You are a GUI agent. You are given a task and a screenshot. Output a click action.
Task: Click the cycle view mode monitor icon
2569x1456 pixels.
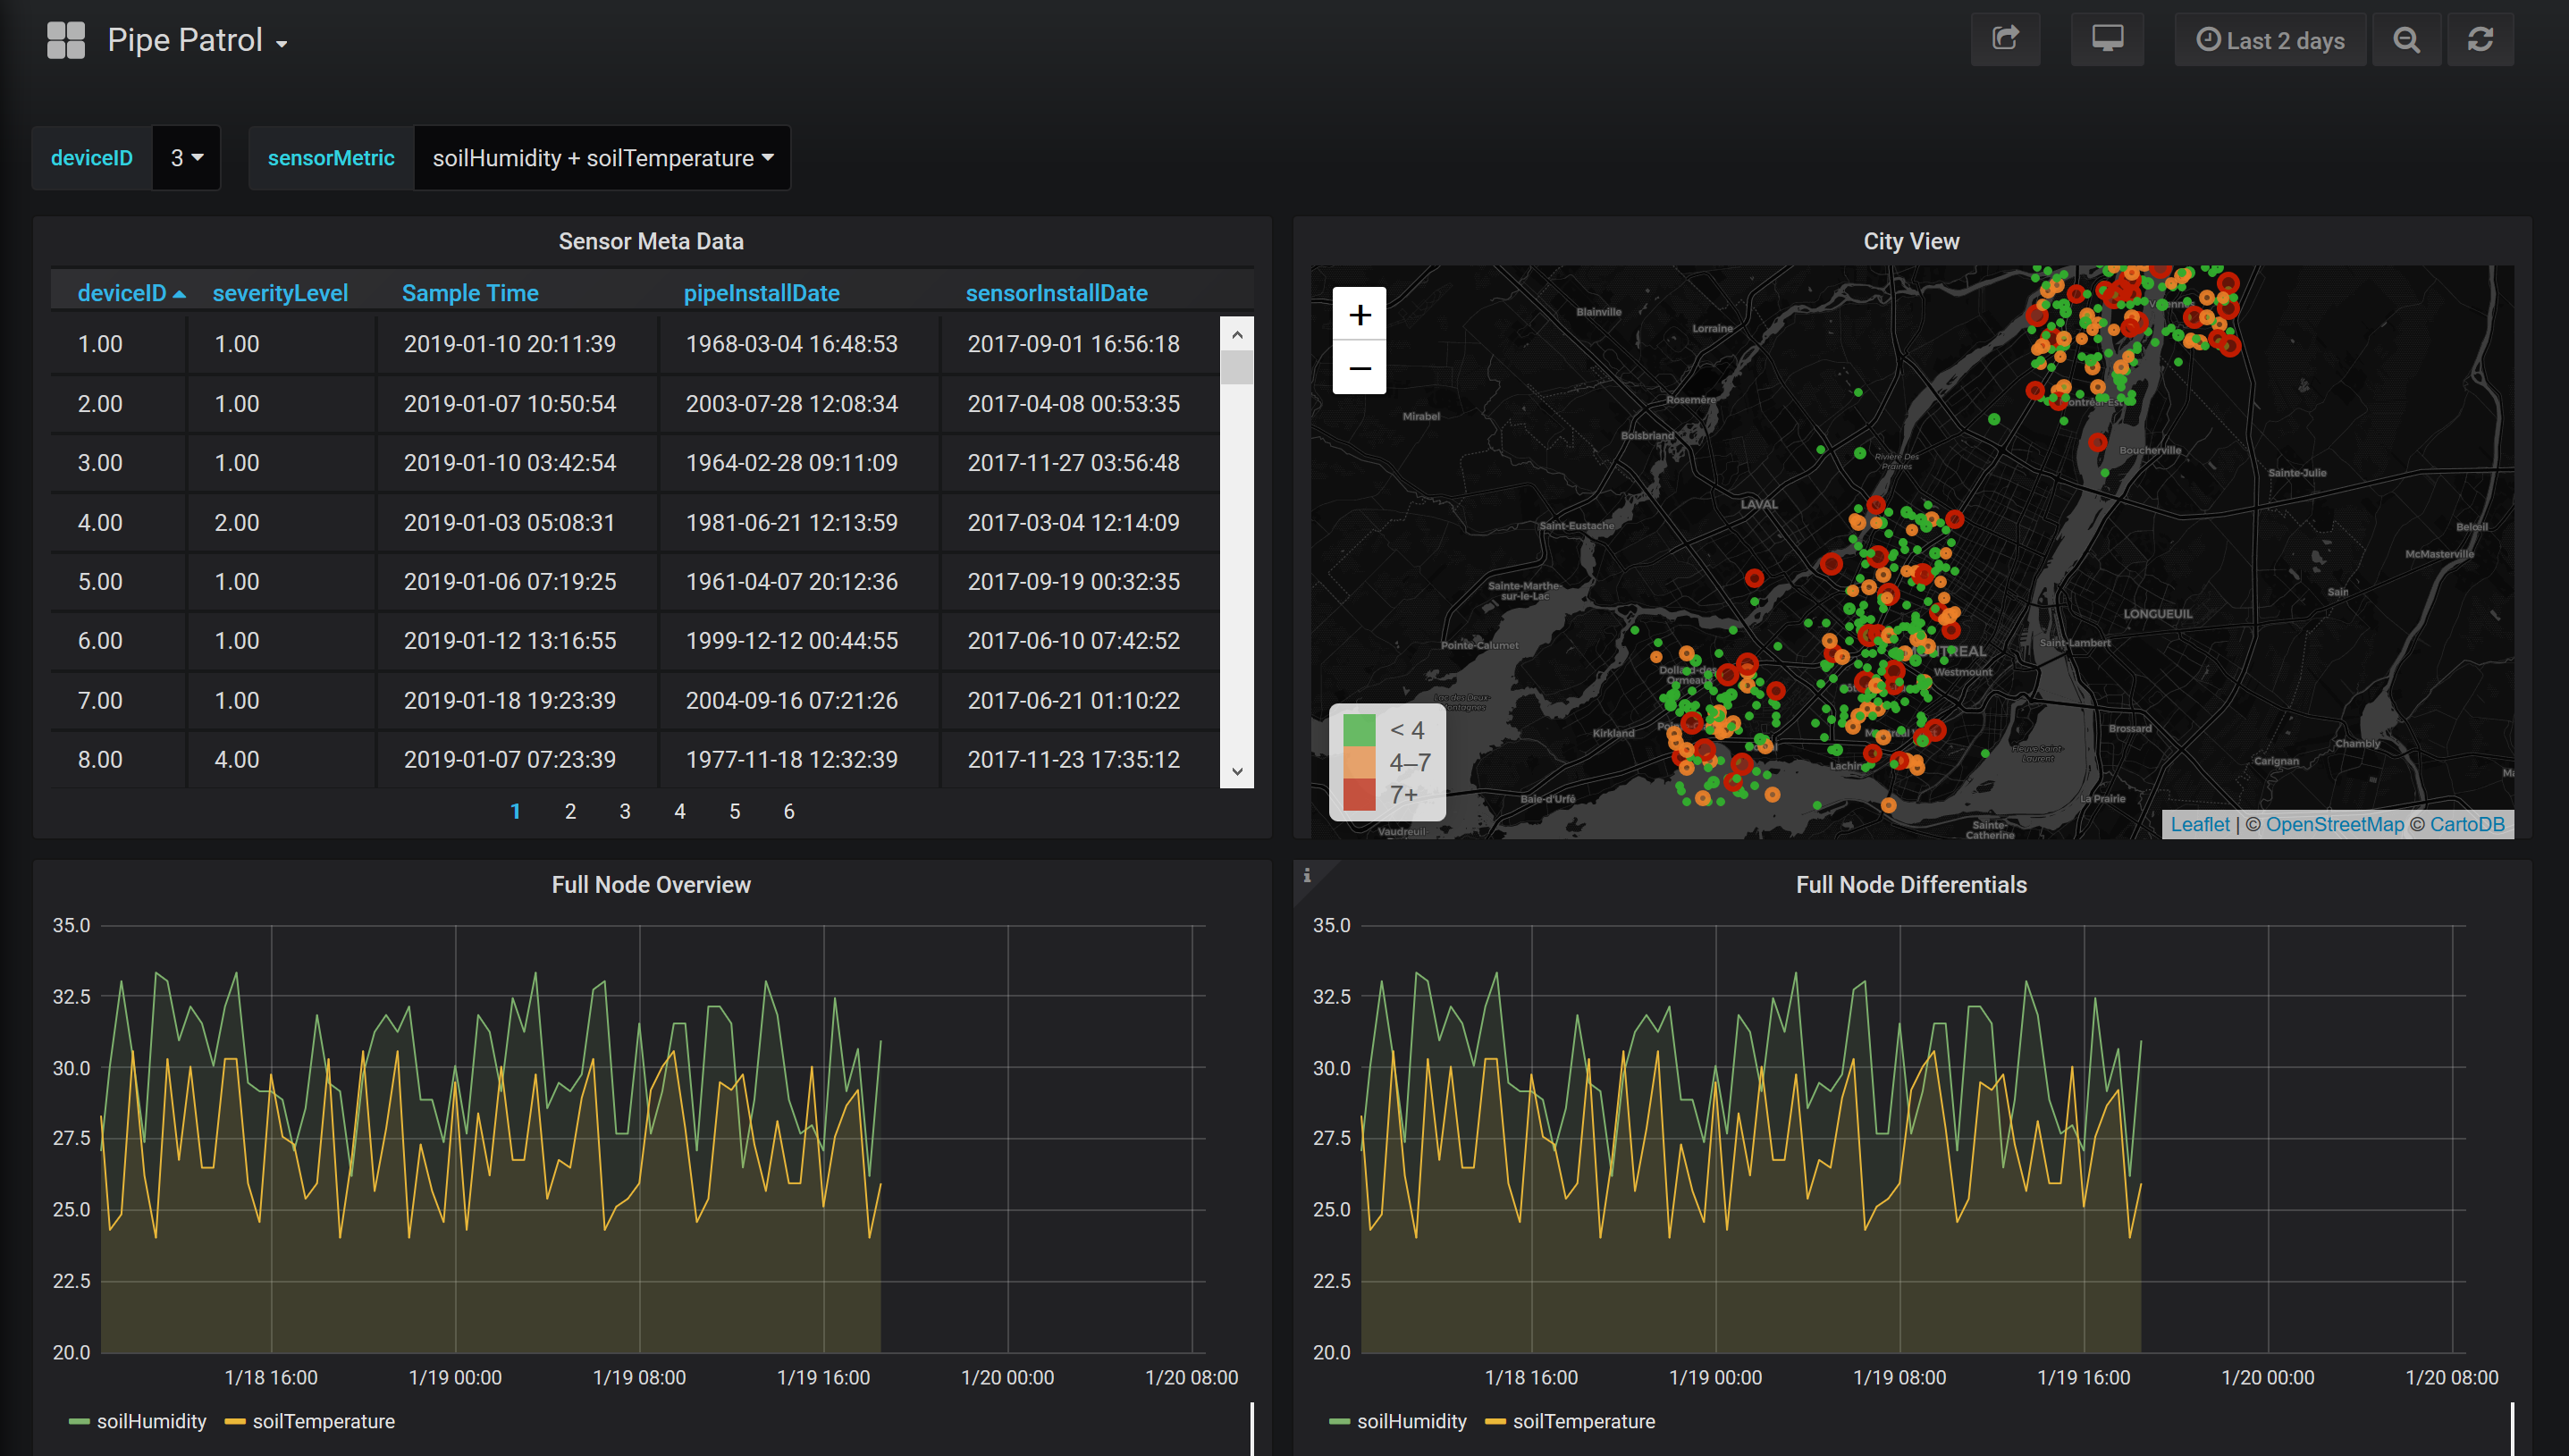pyautogui.click(x=2106, y=40)
